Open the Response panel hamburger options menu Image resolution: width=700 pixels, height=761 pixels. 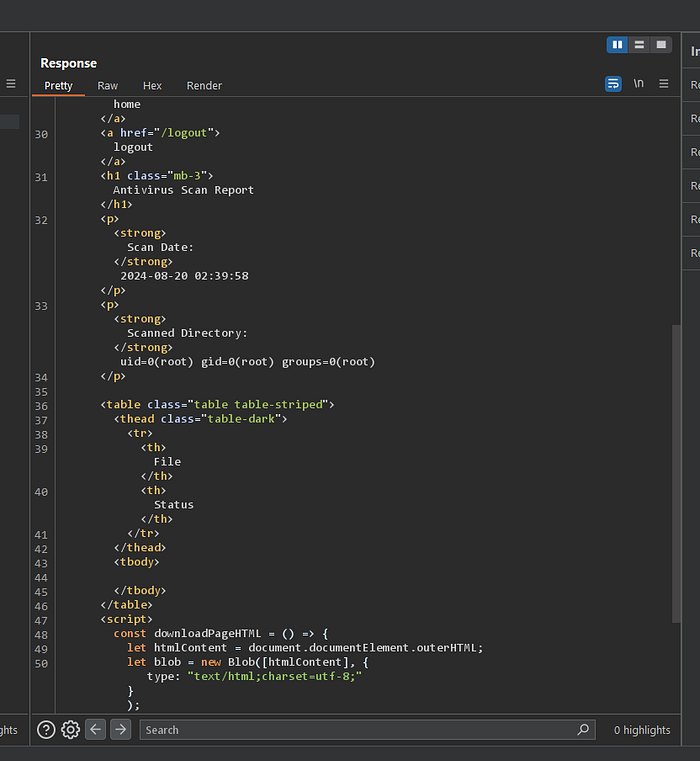pos(663,84)
